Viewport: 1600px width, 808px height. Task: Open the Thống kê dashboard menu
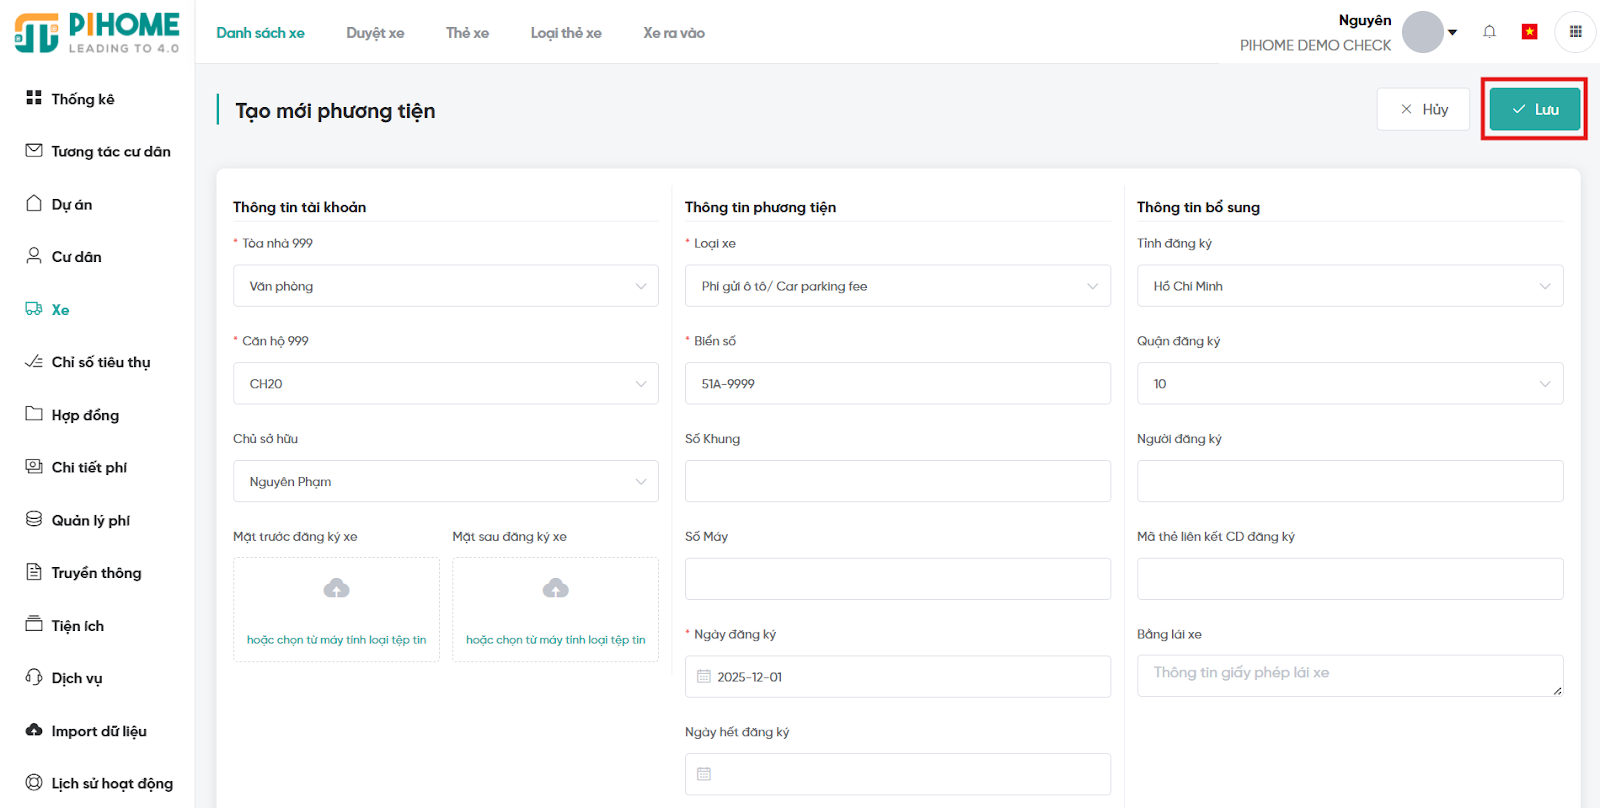pyautogui.click(x=83, y=99)
